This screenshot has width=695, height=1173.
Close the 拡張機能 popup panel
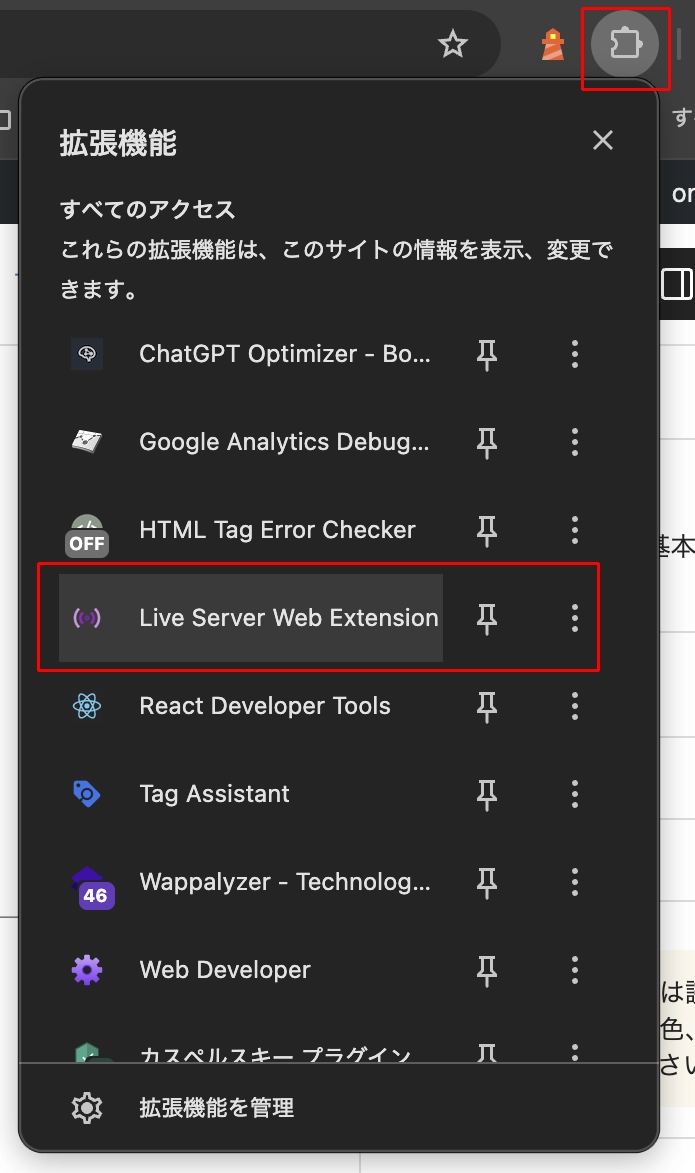pyautogui.click(x=602, y=141)
